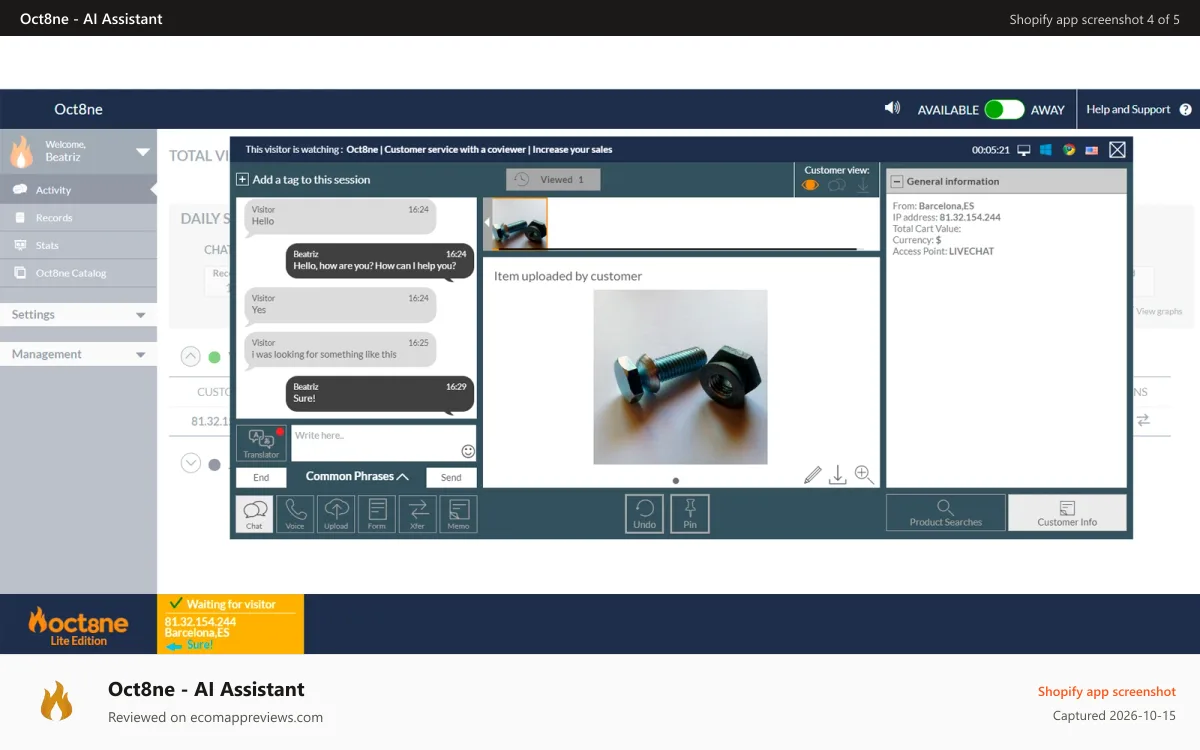Viewport: 1200px width, 750px height.
Task: Open Records in sidebar
Action: 78,217
